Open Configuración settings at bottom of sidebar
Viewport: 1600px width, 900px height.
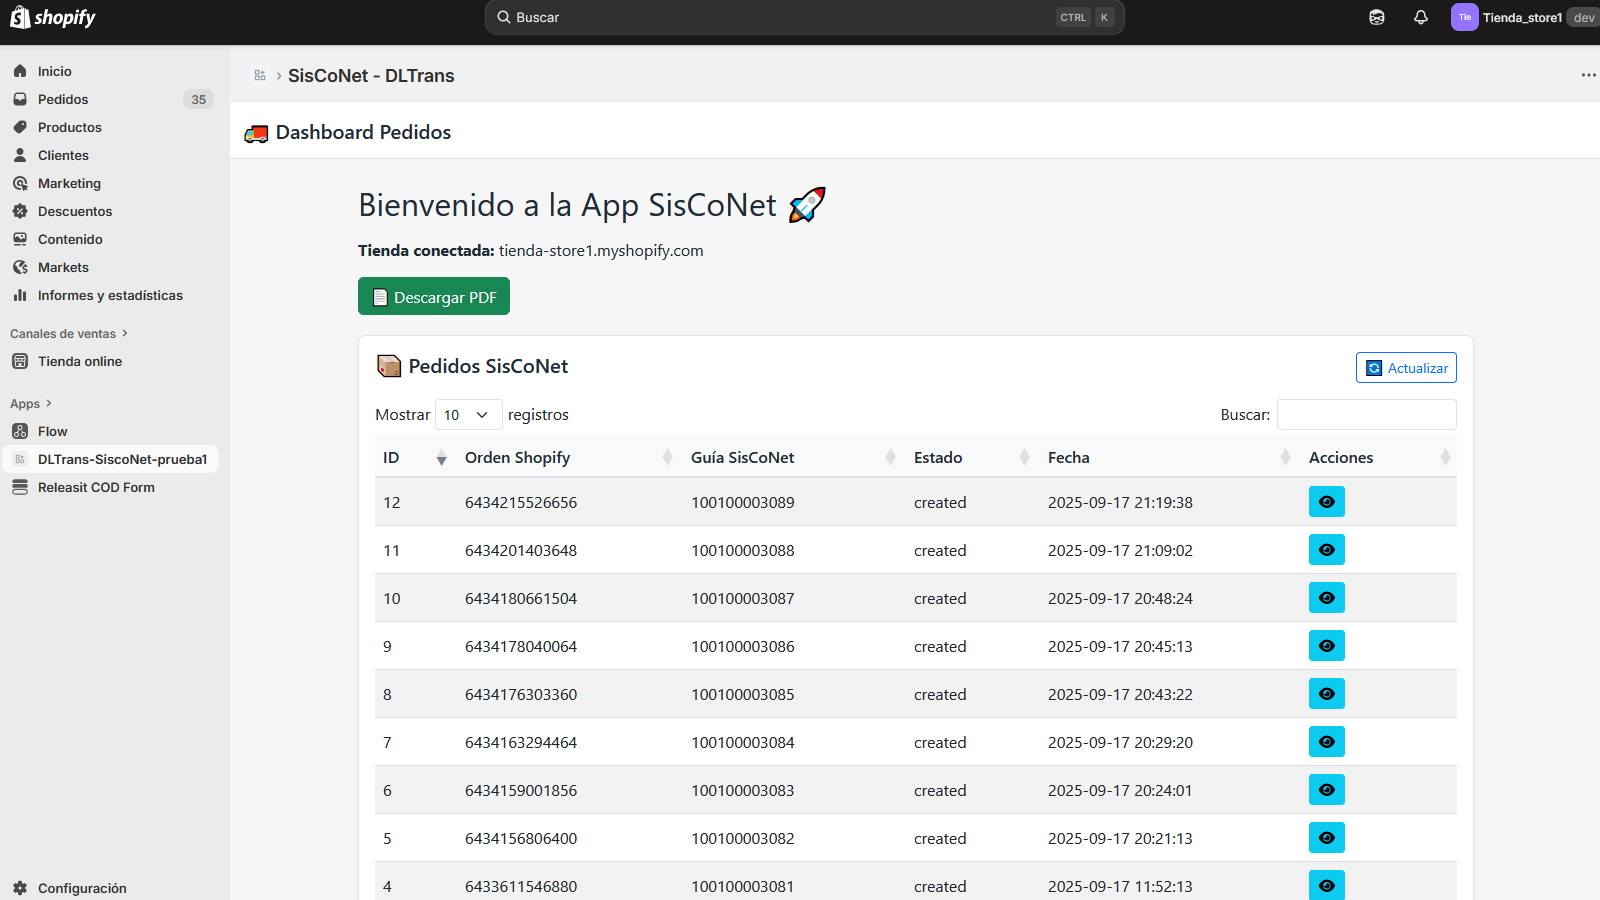(x=82, y=888)
